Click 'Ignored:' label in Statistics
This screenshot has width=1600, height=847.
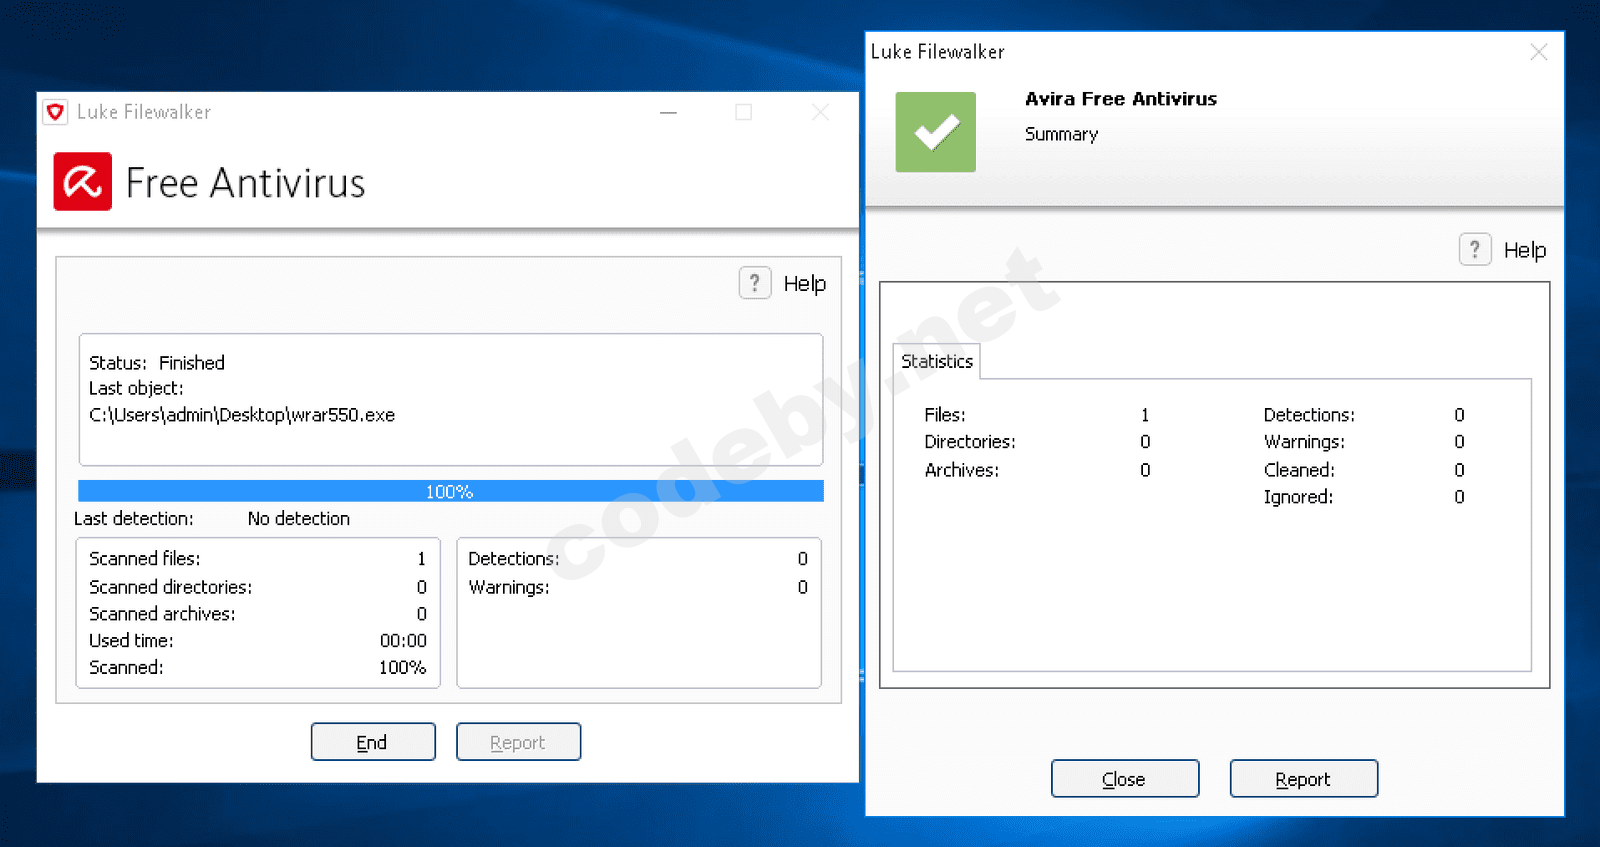coord(1298,497)
